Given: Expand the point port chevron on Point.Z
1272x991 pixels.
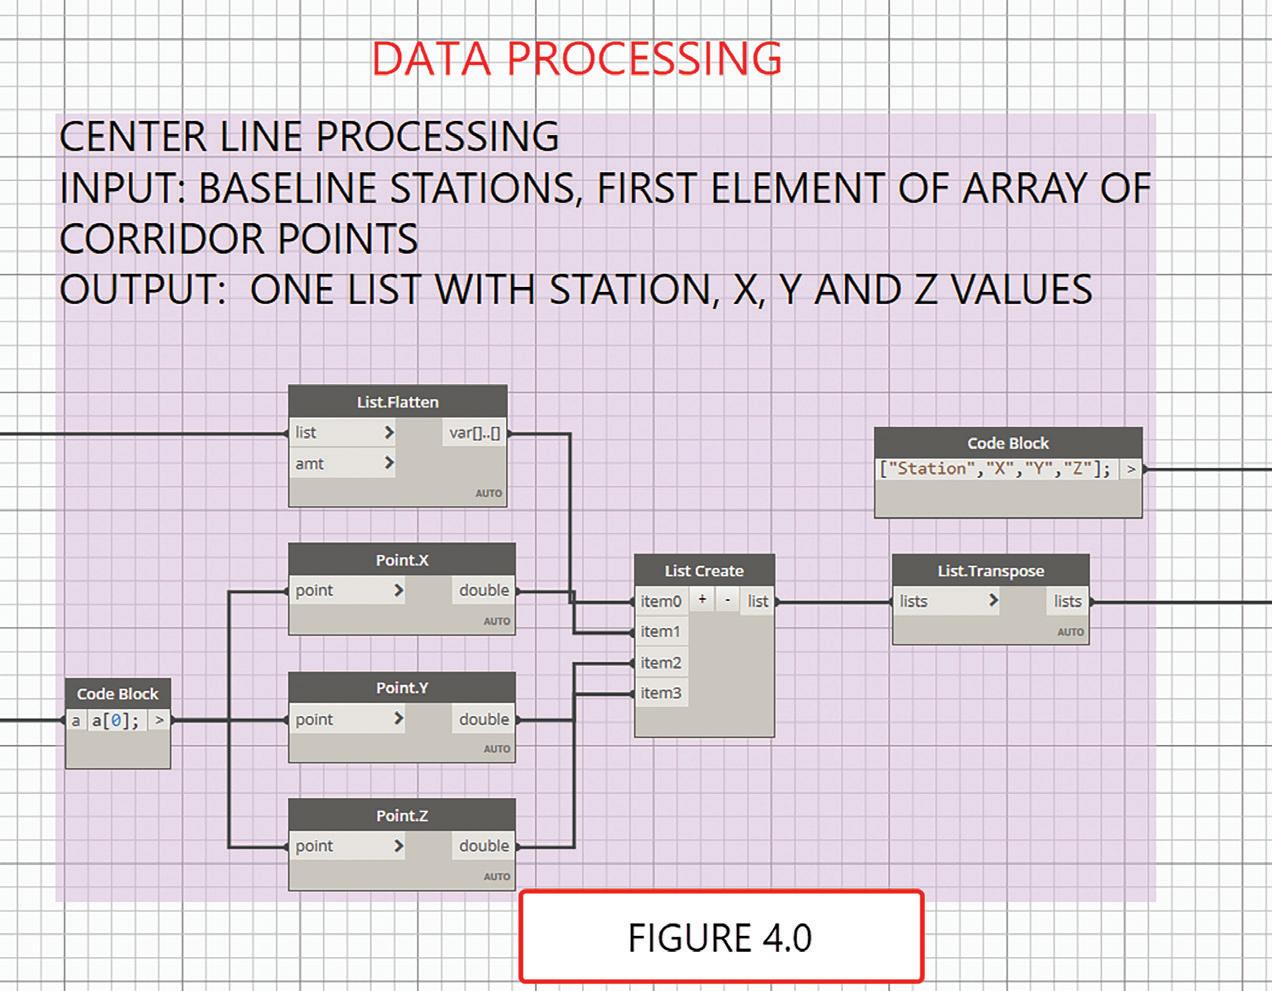Looking at the screenshot, I should click(x=397, y=846).
